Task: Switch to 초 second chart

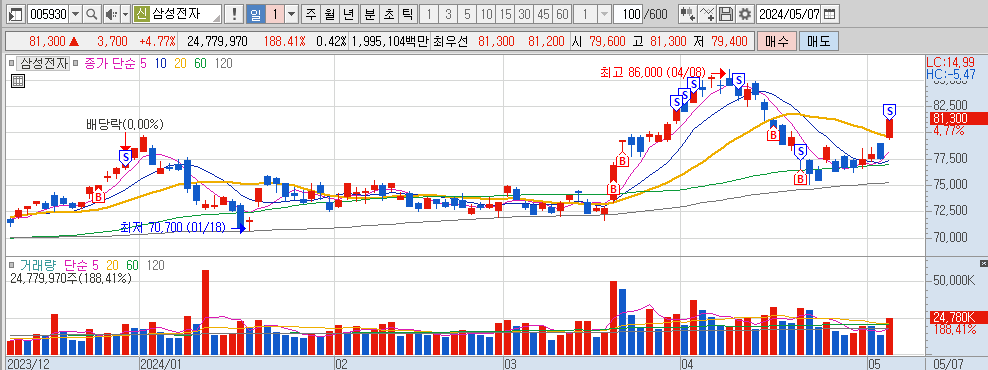Action: (x=389, y=14)
